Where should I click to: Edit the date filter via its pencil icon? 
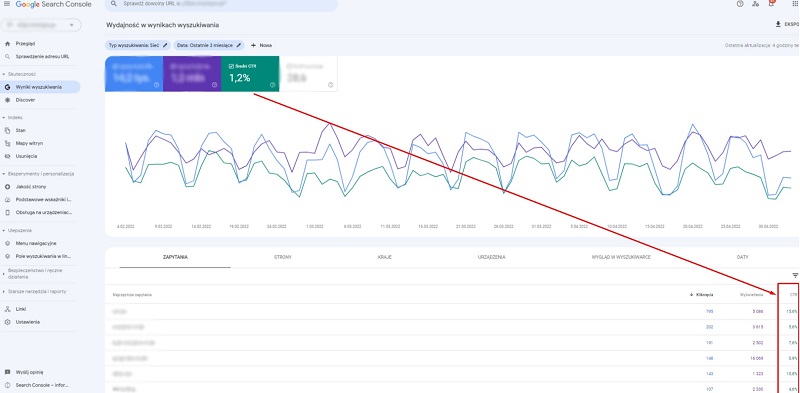coord(238,45)
